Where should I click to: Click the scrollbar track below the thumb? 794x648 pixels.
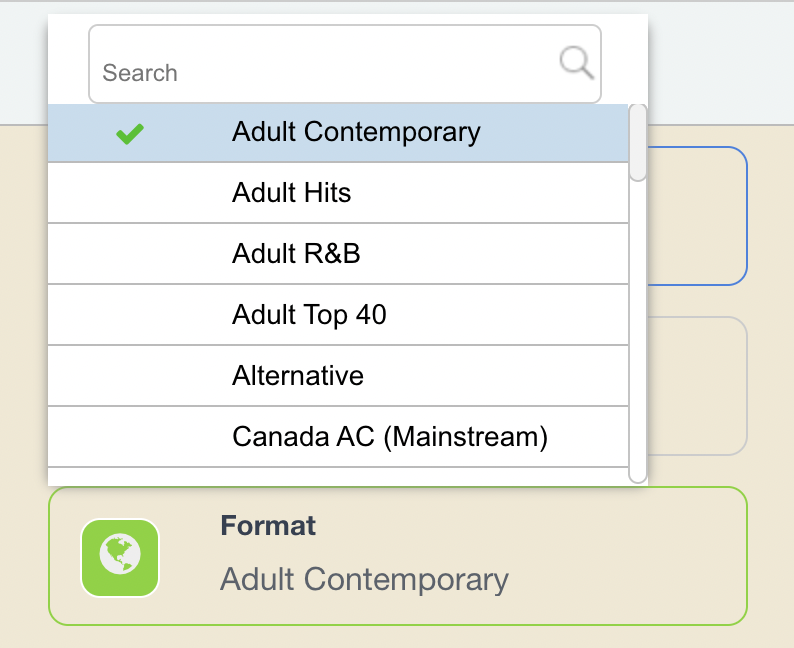(638, 332)
